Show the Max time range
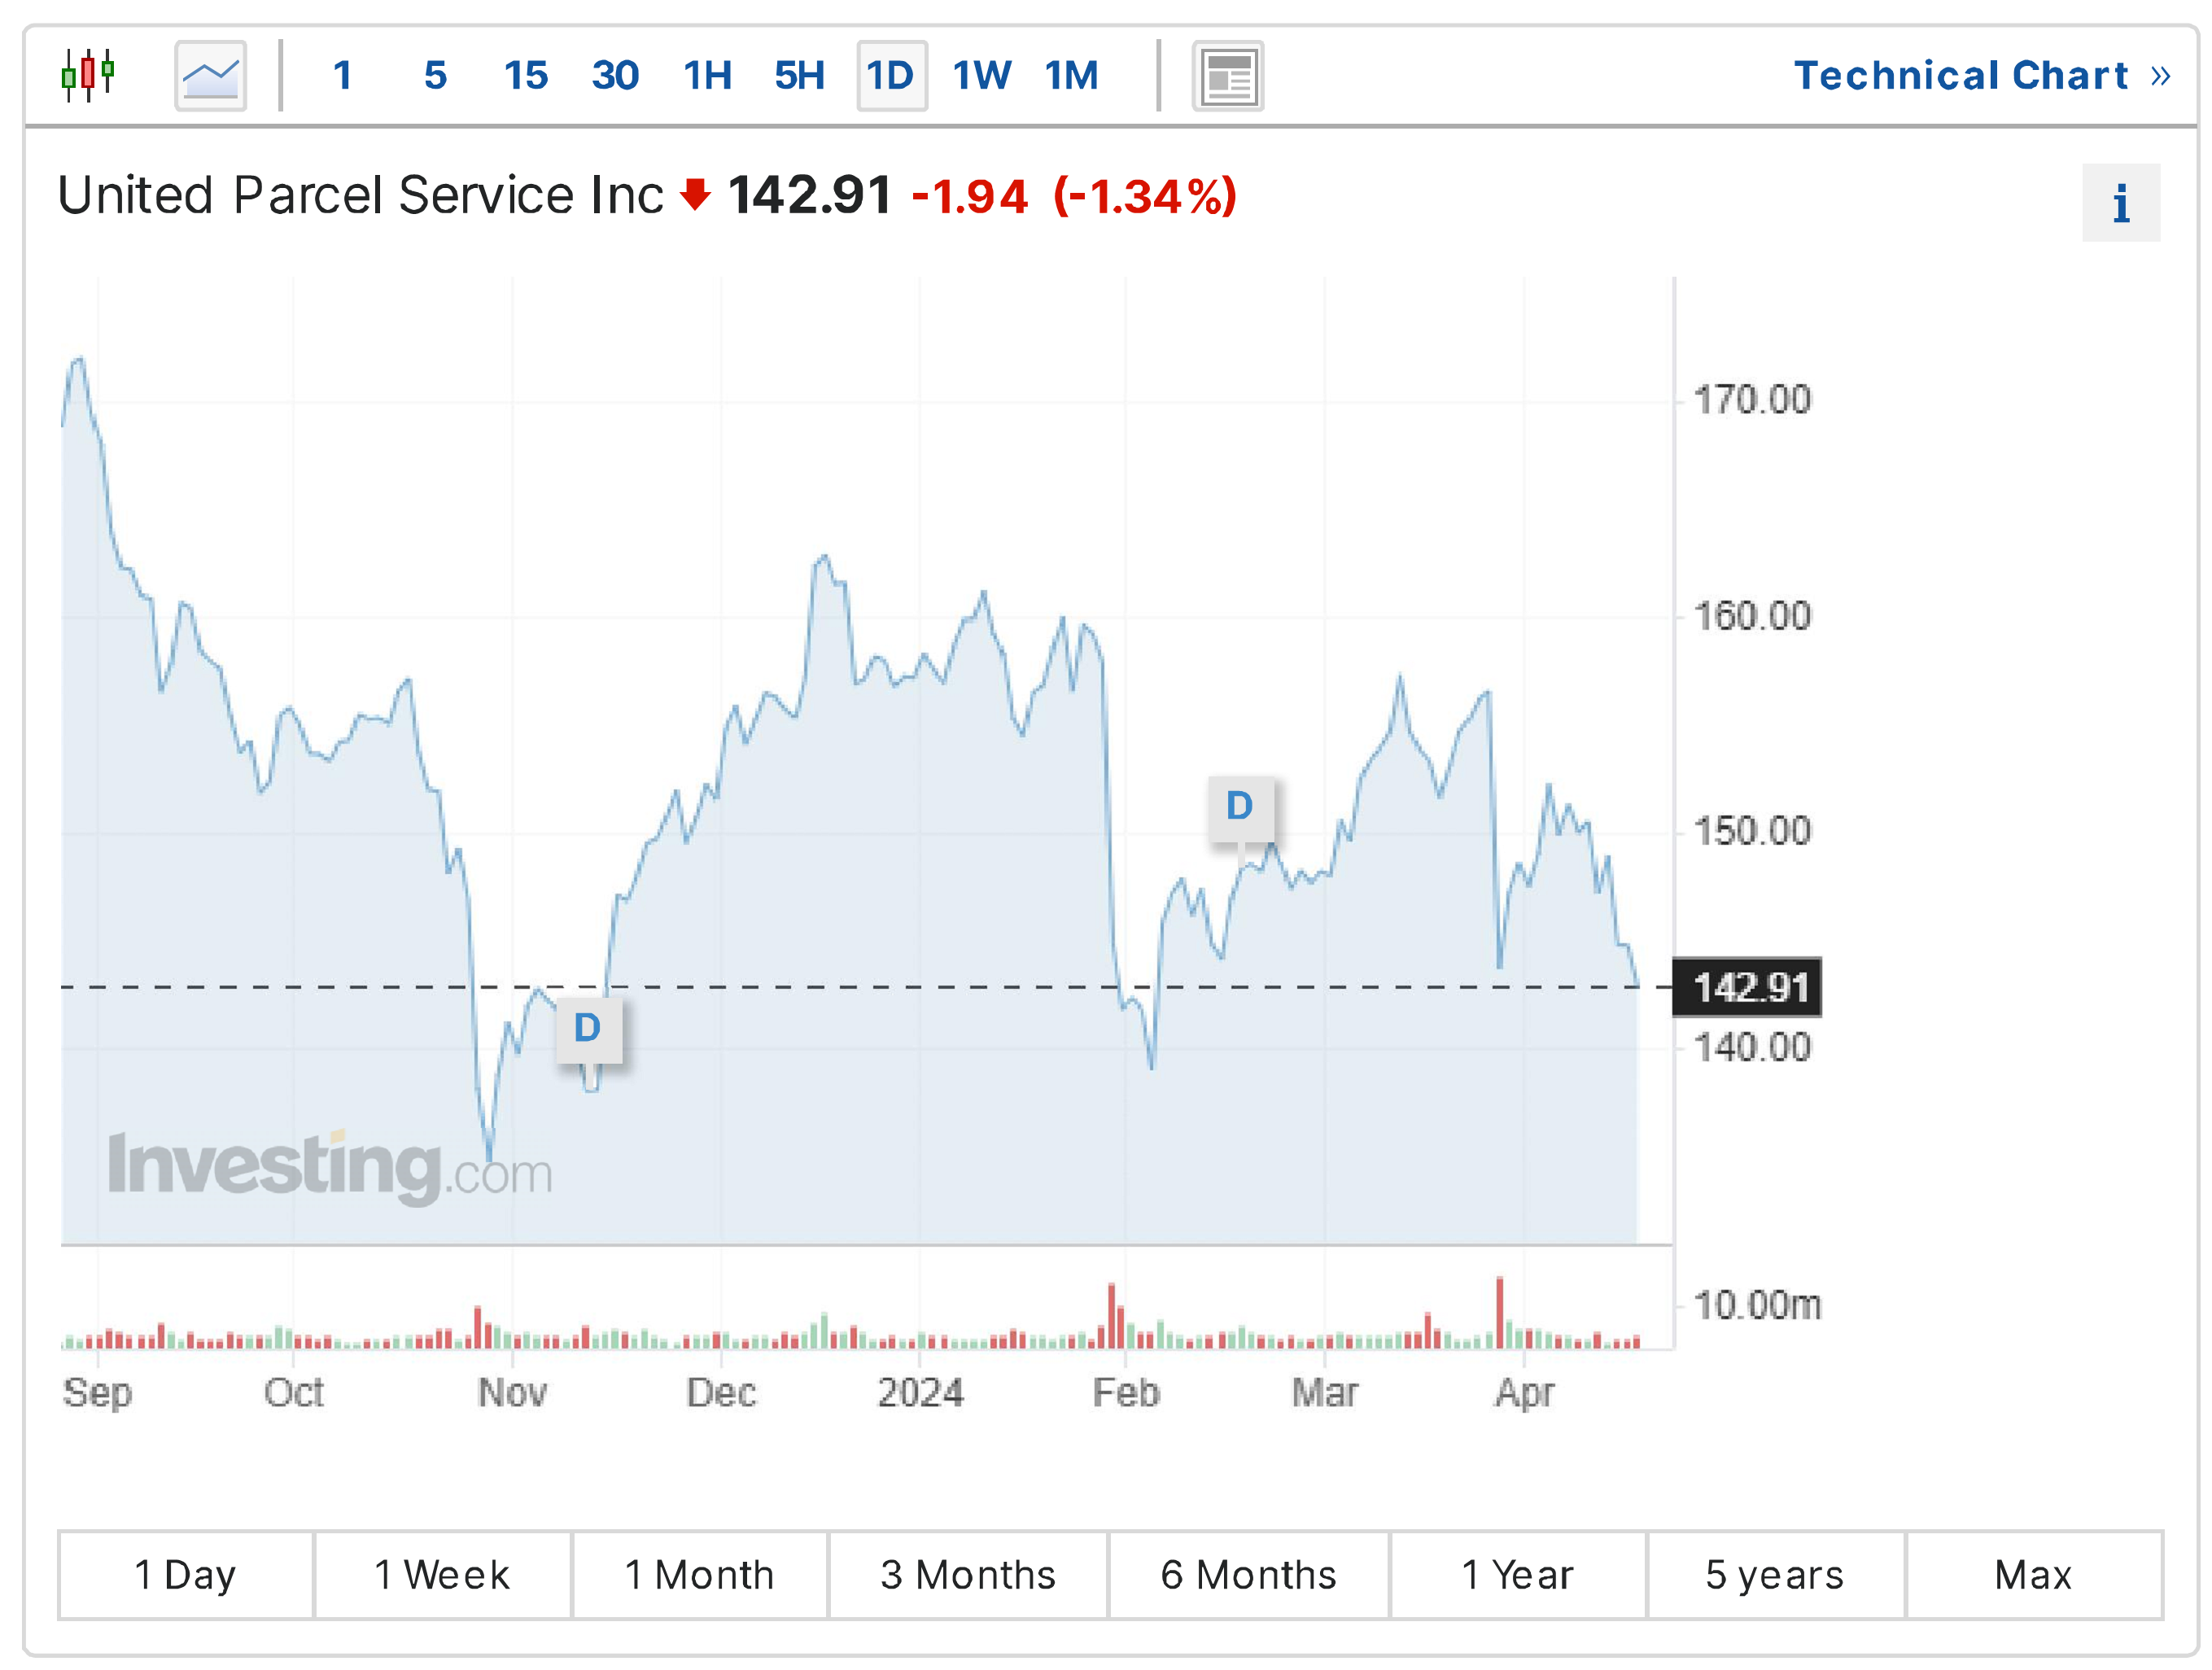This screenshot has height=1670, width=2212. 2033,1575
